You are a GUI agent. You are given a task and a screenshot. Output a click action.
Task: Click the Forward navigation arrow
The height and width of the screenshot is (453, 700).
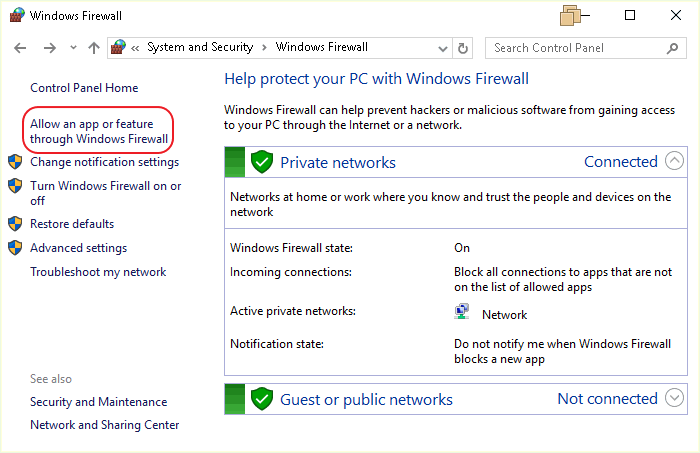pos(47,48)
